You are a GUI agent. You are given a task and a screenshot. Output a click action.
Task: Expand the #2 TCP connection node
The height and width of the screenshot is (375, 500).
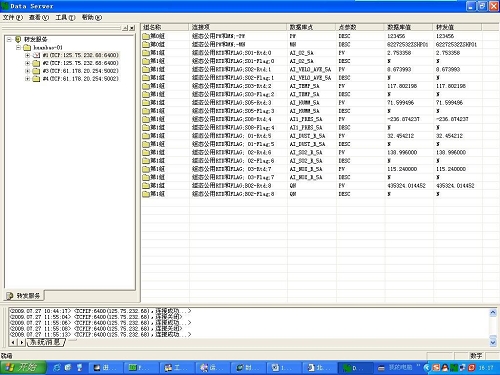pos(28,63)
